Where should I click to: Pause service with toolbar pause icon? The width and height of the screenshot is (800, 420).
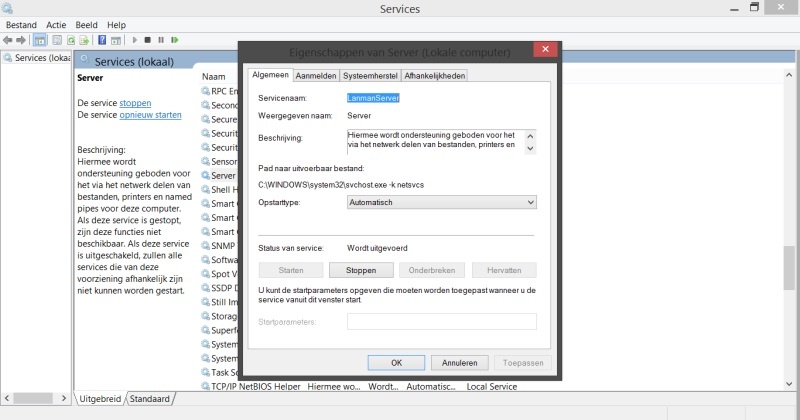(x=161, y=40)
